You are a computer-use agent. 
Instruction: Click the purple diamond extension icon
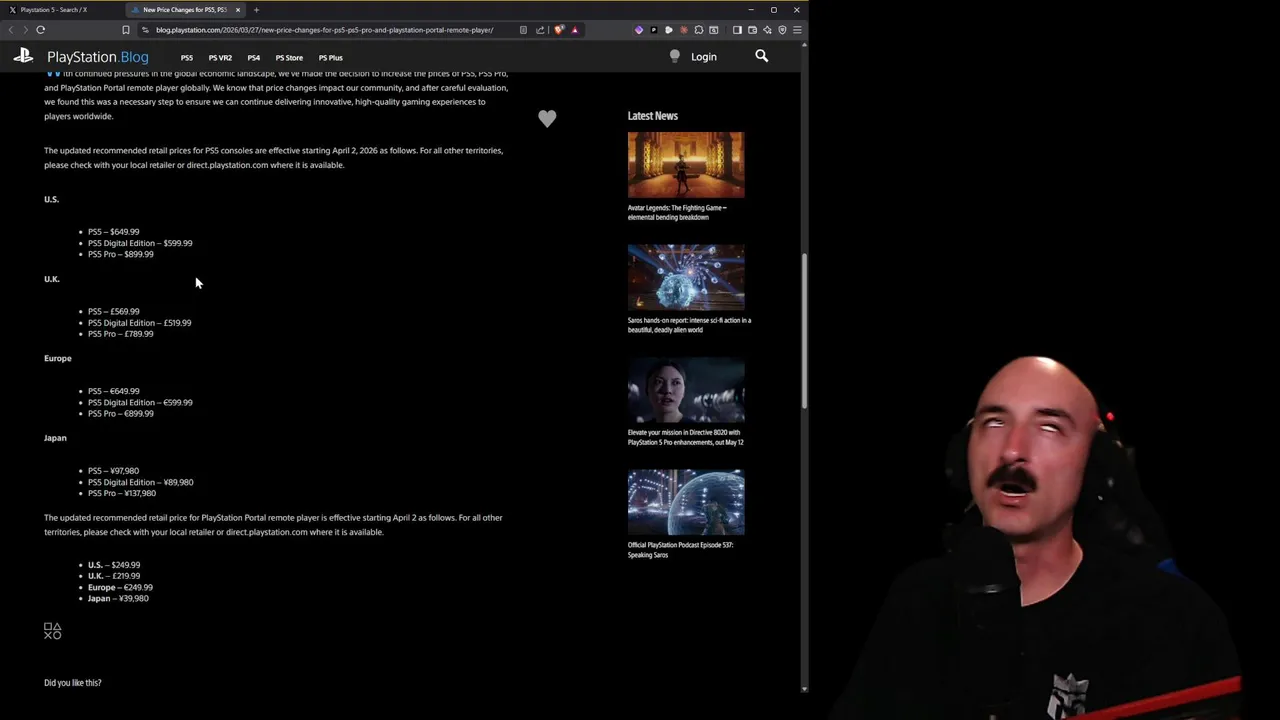click(x=639, y=30)
